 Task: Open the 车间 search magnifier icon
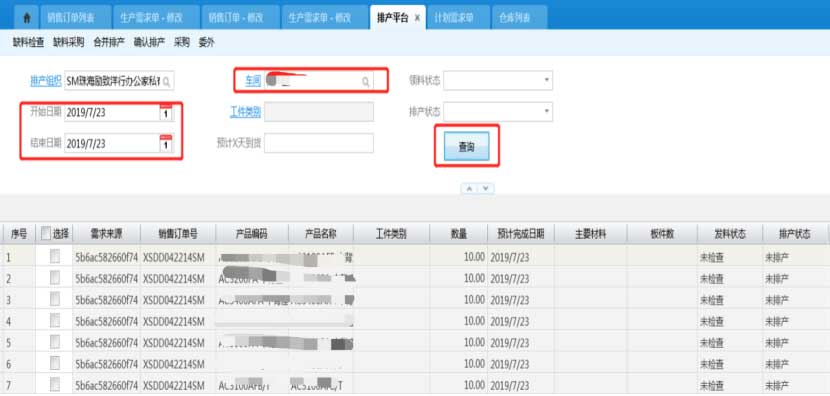click(x=366, y=82)
